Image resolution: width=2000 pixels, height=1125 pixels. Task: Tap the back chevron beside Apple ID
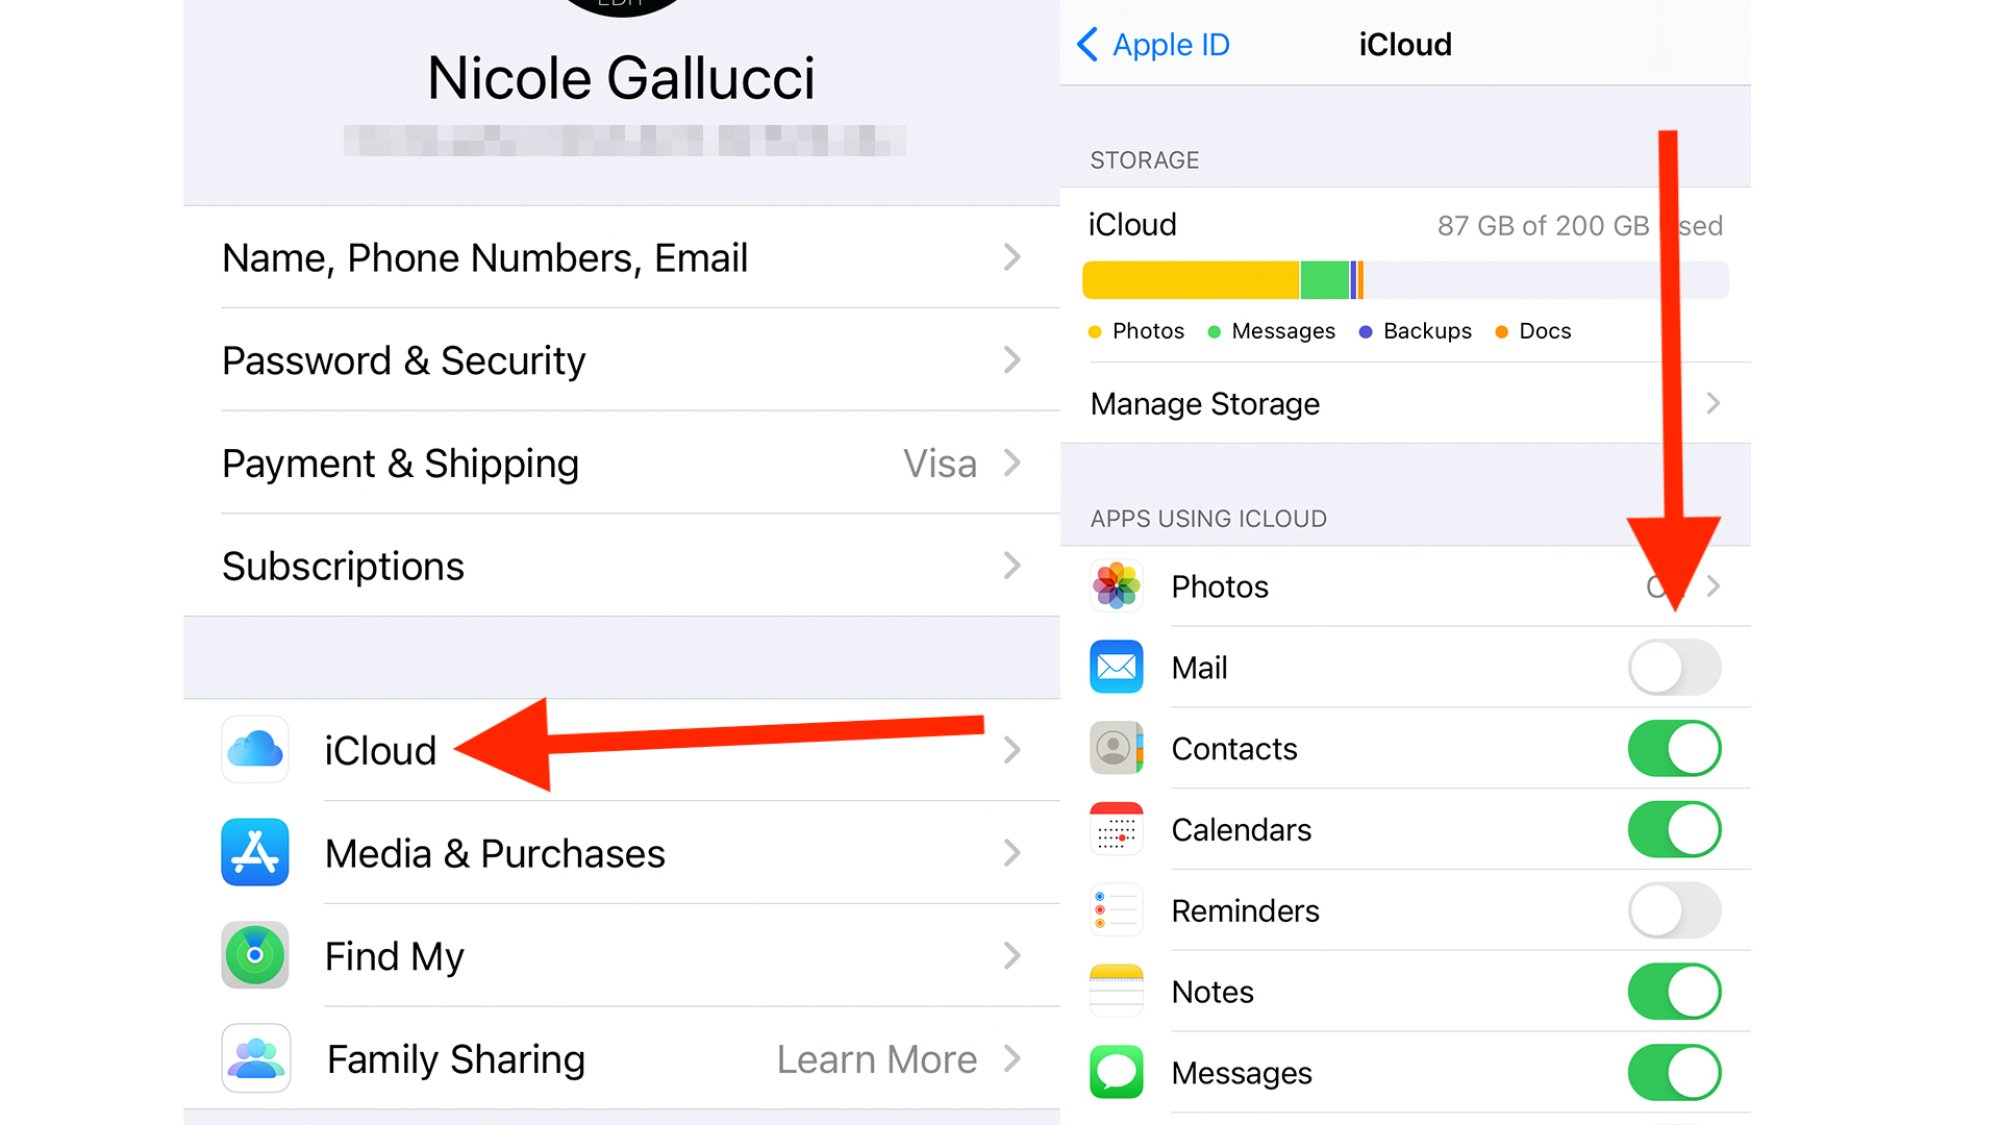(1088, 44)
